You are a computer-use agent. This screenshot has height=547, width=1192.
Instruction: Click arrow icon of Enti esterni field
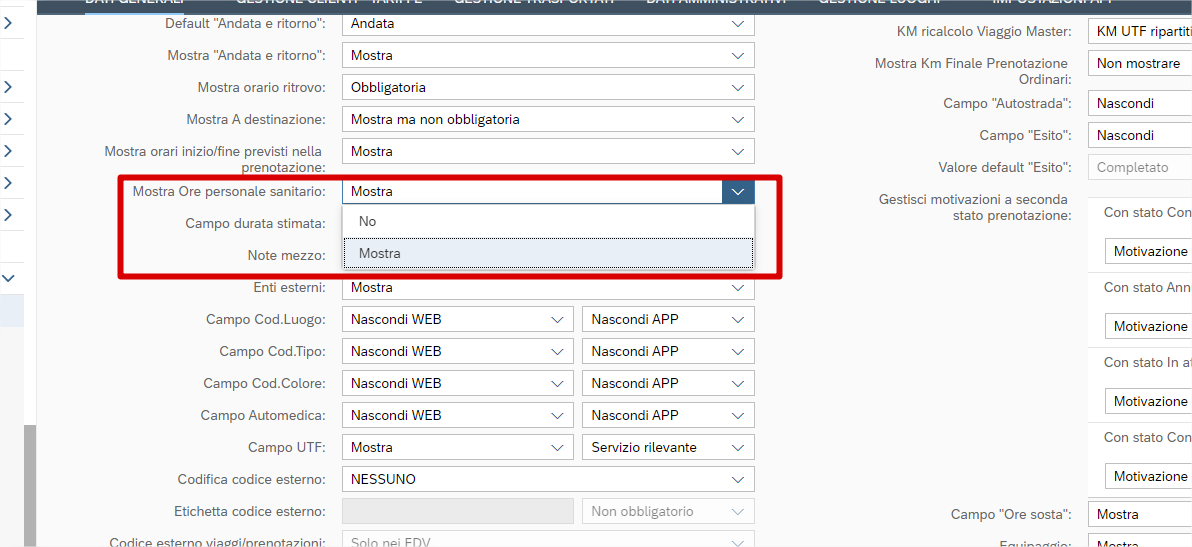738,287
